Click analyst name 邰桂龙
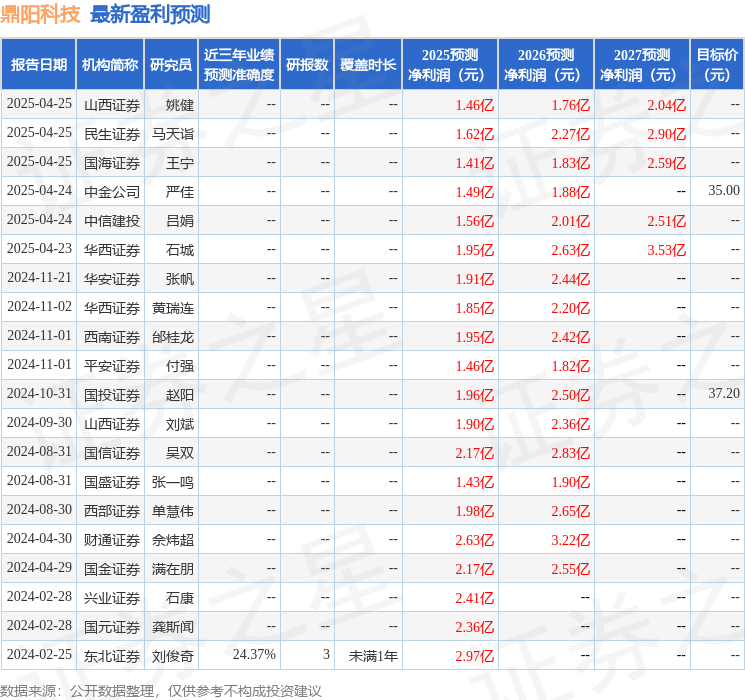The image size is (745, 700). pos(173,337)
